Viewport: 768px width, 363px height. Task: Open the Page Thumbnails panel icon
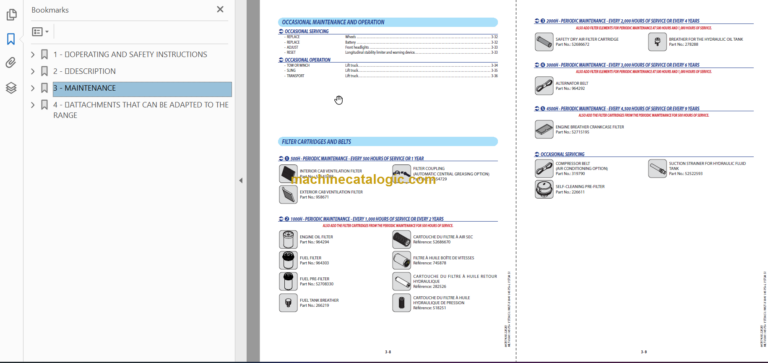(11, 15)
